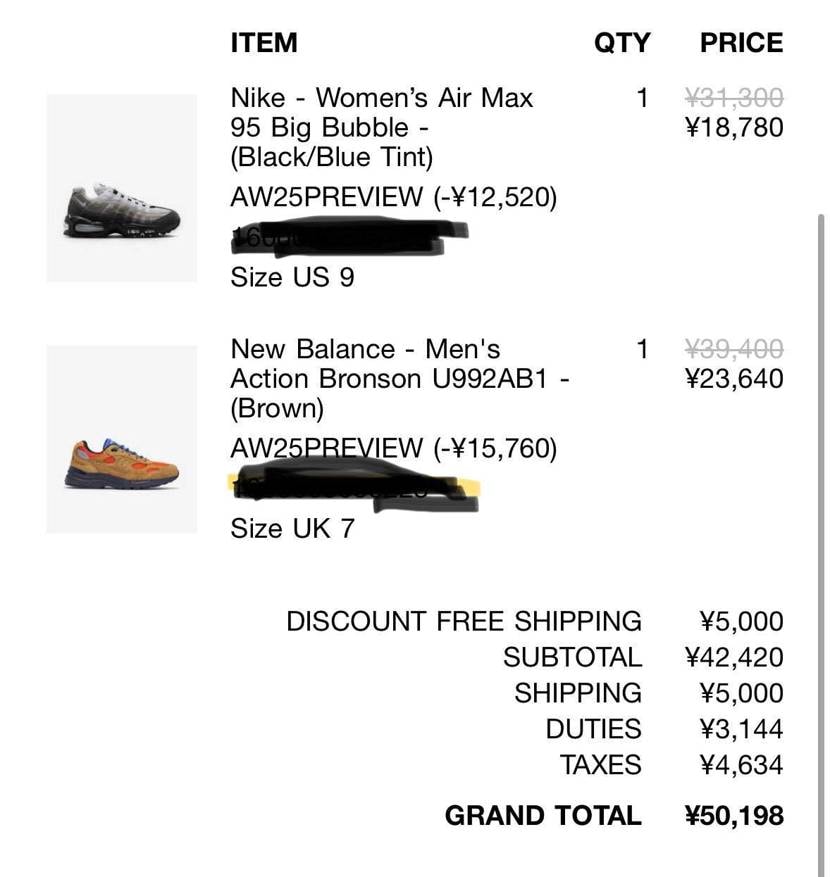Click the DISCOUNT FREE SHIPPING line
830x877 pixels.
464,621
